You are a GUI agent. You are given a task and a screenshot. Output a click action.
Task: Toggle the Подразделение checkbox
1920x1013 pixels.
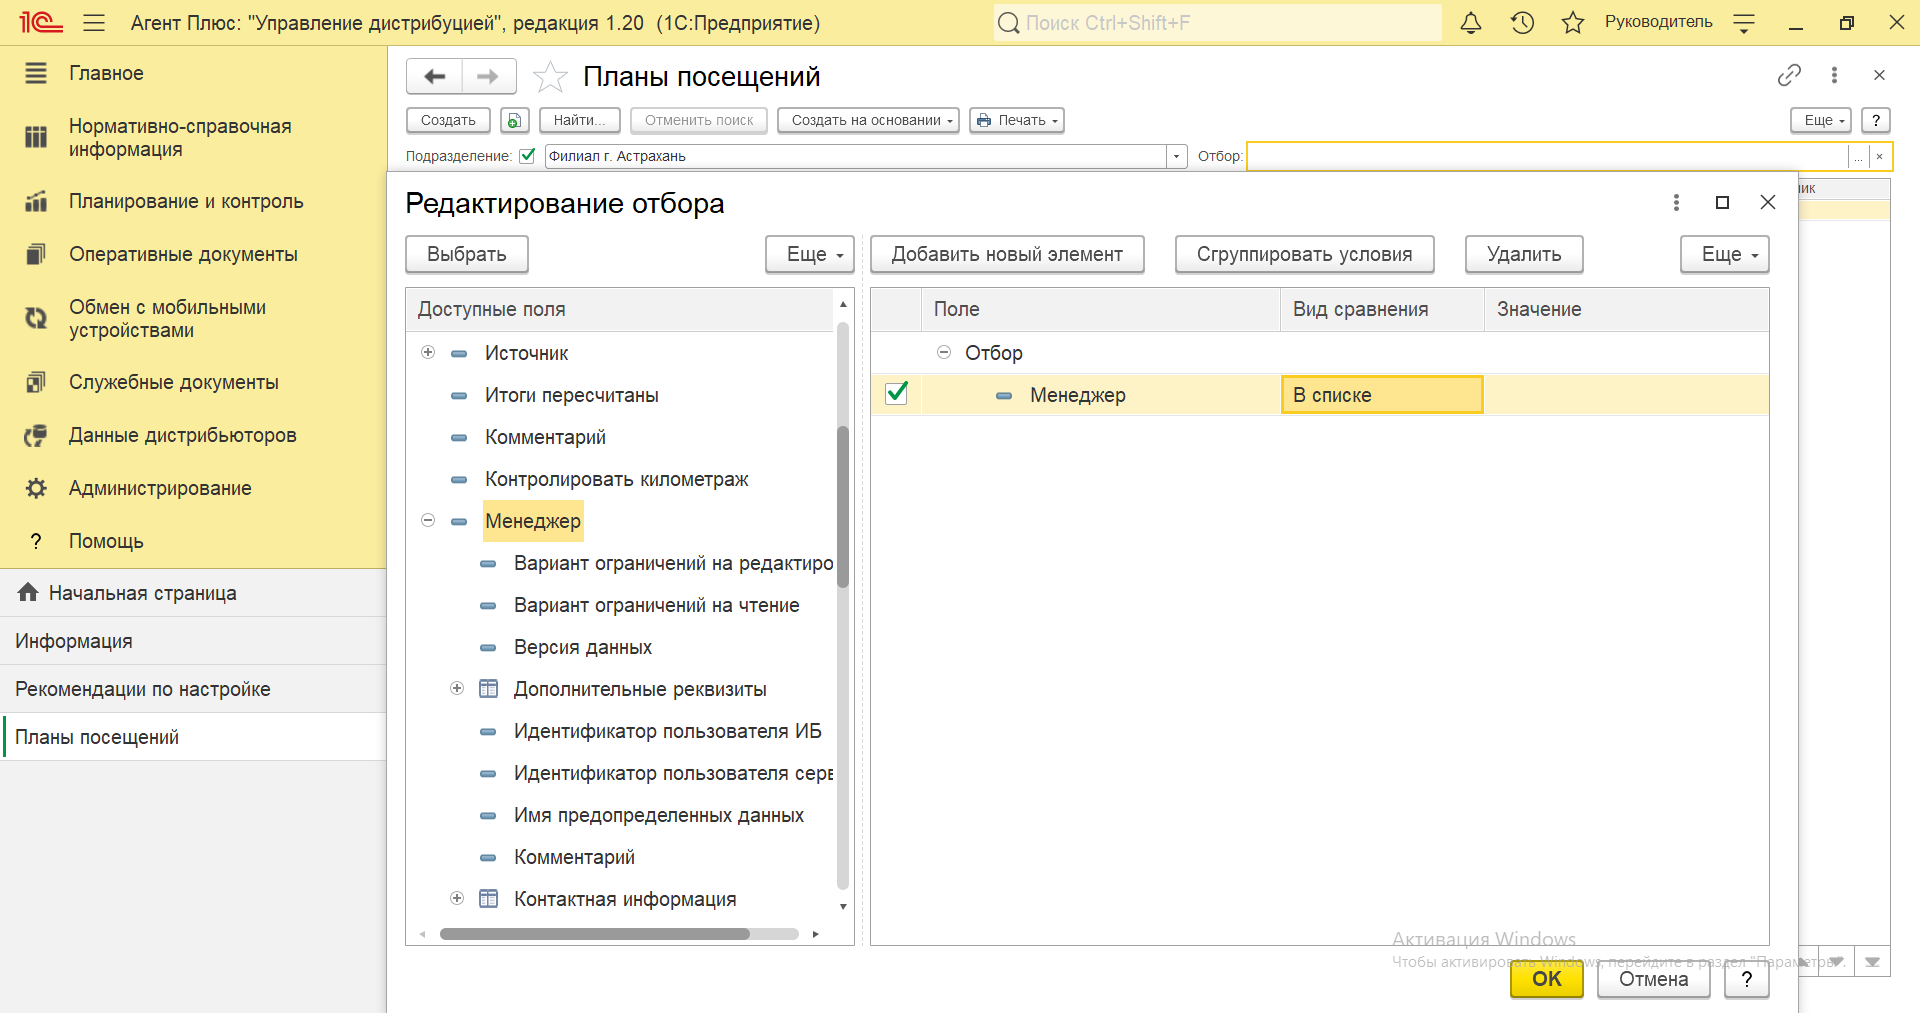pyautogui.click(x=527, y=156)
